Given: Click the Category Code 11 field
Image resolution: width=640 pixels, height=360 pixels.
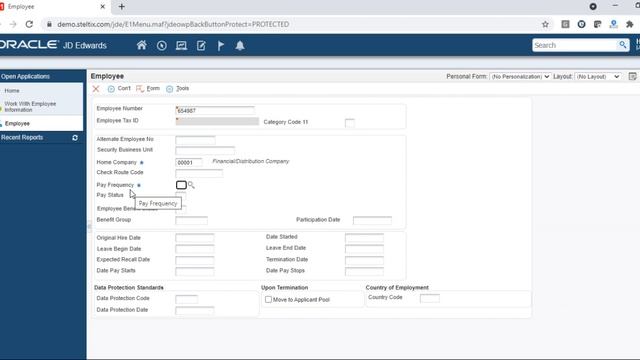Looking at the screenshot, I should click(x=350, y=122).
